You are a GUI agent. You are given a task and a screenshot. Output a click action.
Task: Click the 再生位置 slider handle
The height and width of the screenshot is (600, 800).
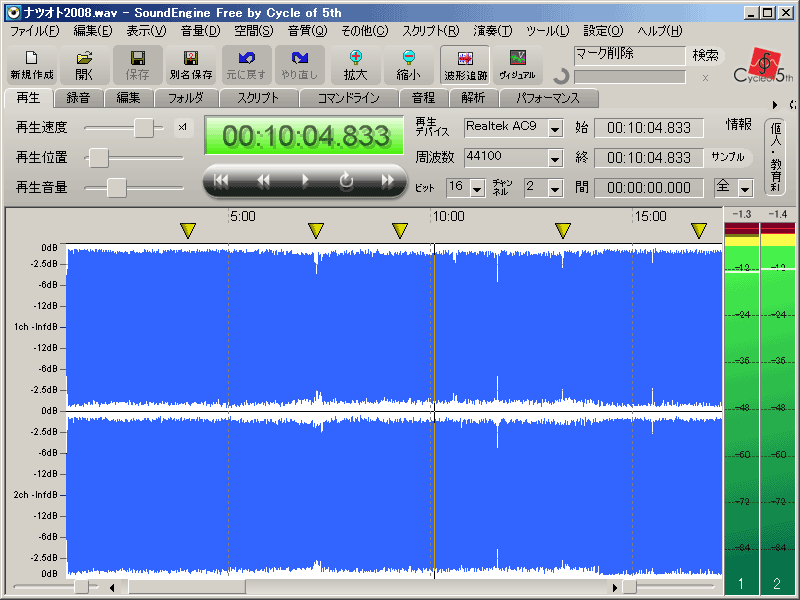click(x=98, y=158)
